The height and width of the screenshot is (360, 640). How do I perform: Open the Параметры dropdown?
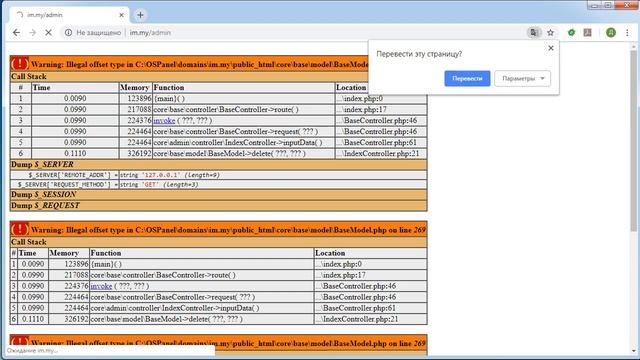point(522,78)
